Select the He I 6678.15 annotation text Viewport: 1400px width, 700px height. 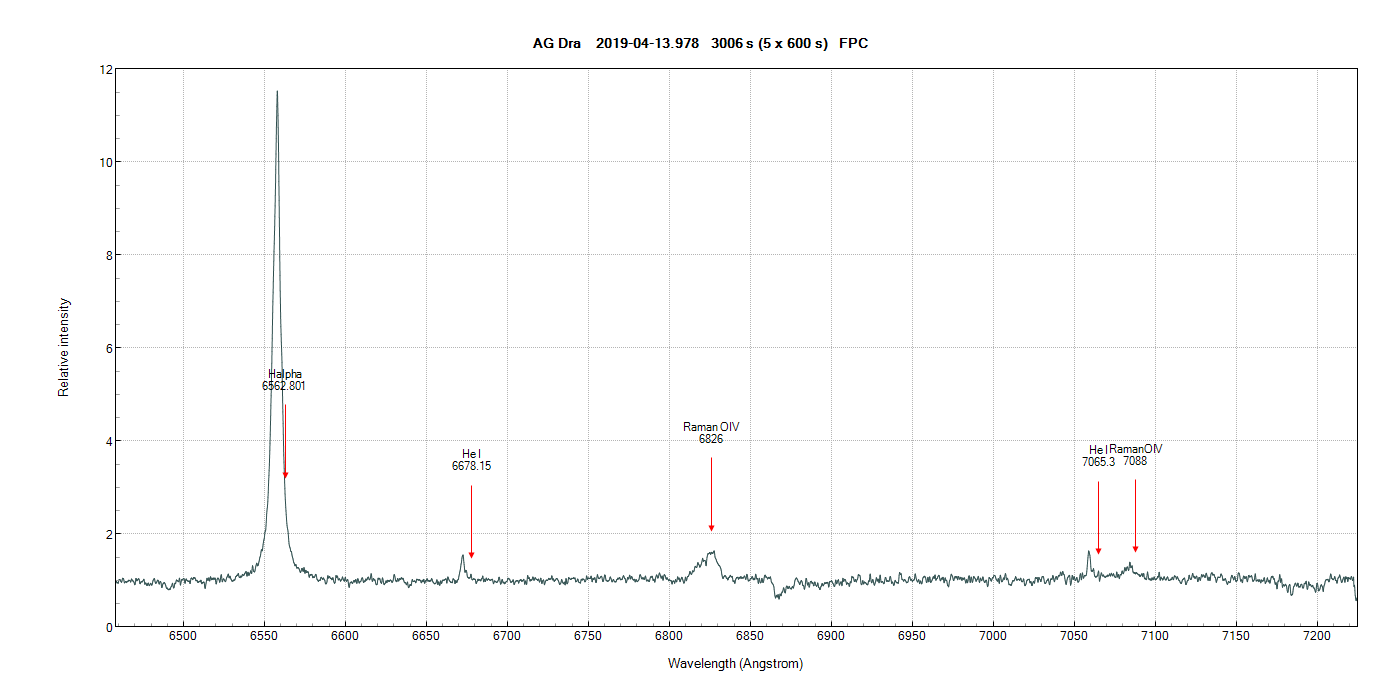point(471,460)
